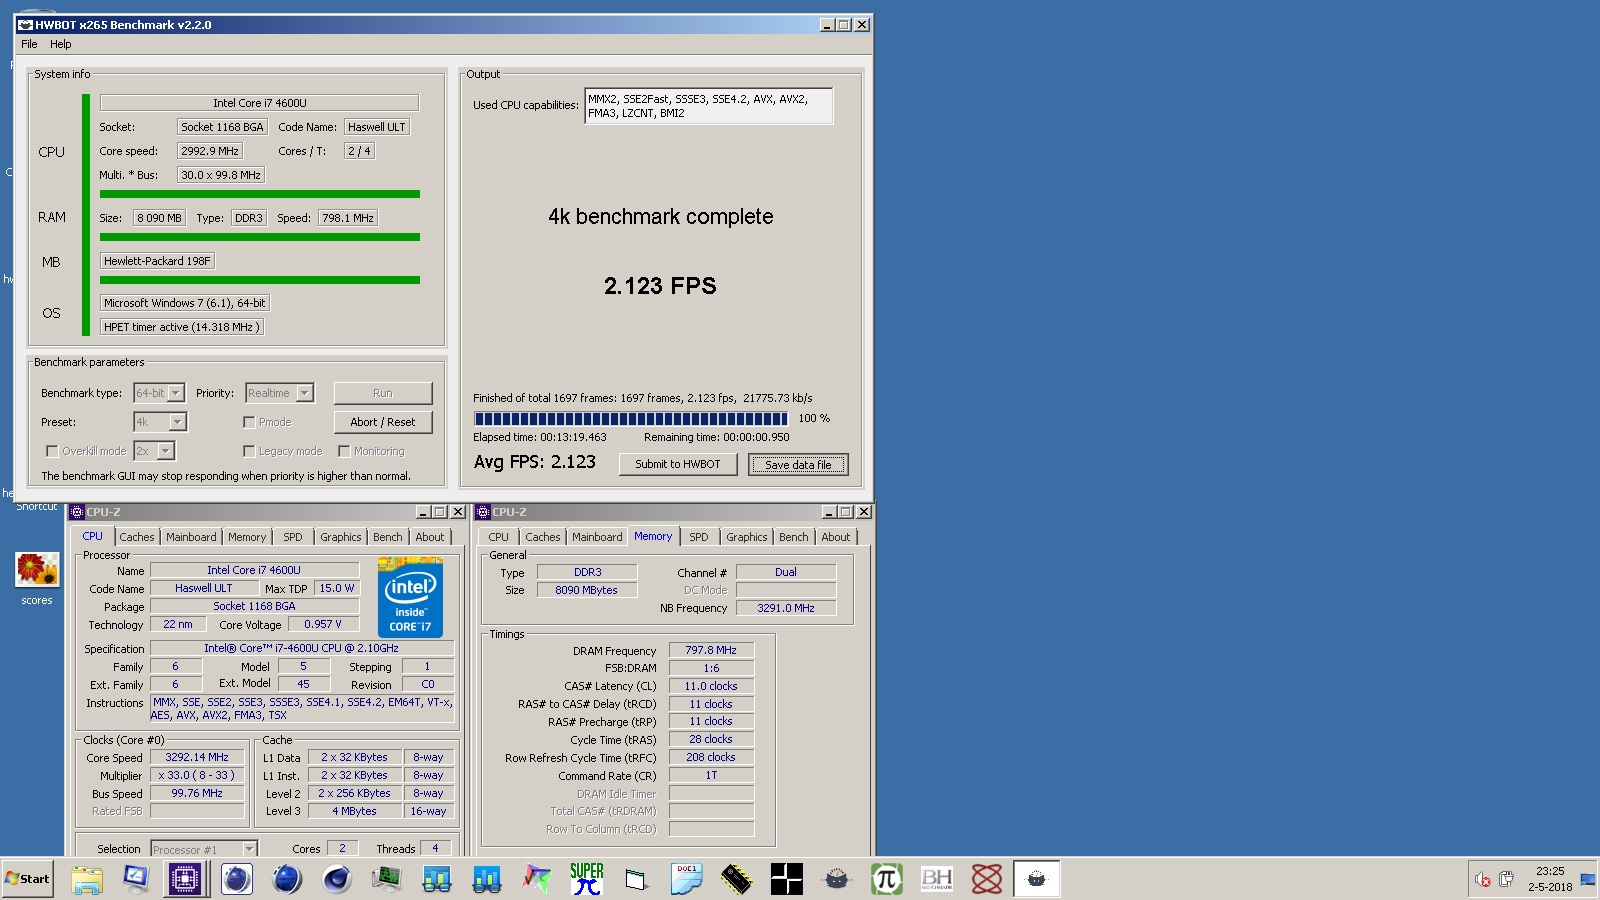1600x900 pixels.
Task: Open Geekbench icon with light teal background
Action: 437,879
